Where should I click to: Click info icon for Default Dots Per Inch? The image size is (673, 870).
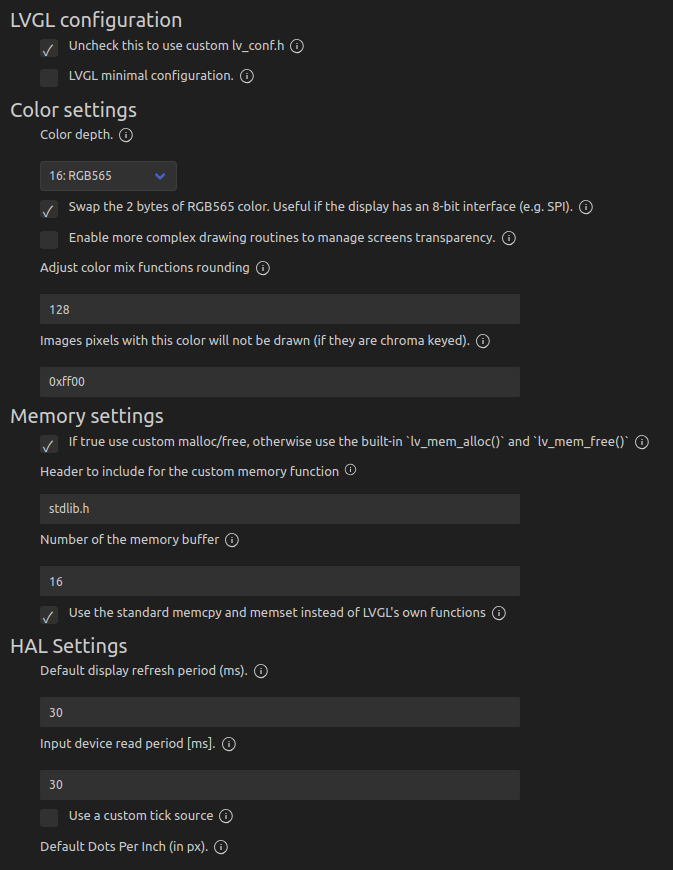click(x=221, y=847)
